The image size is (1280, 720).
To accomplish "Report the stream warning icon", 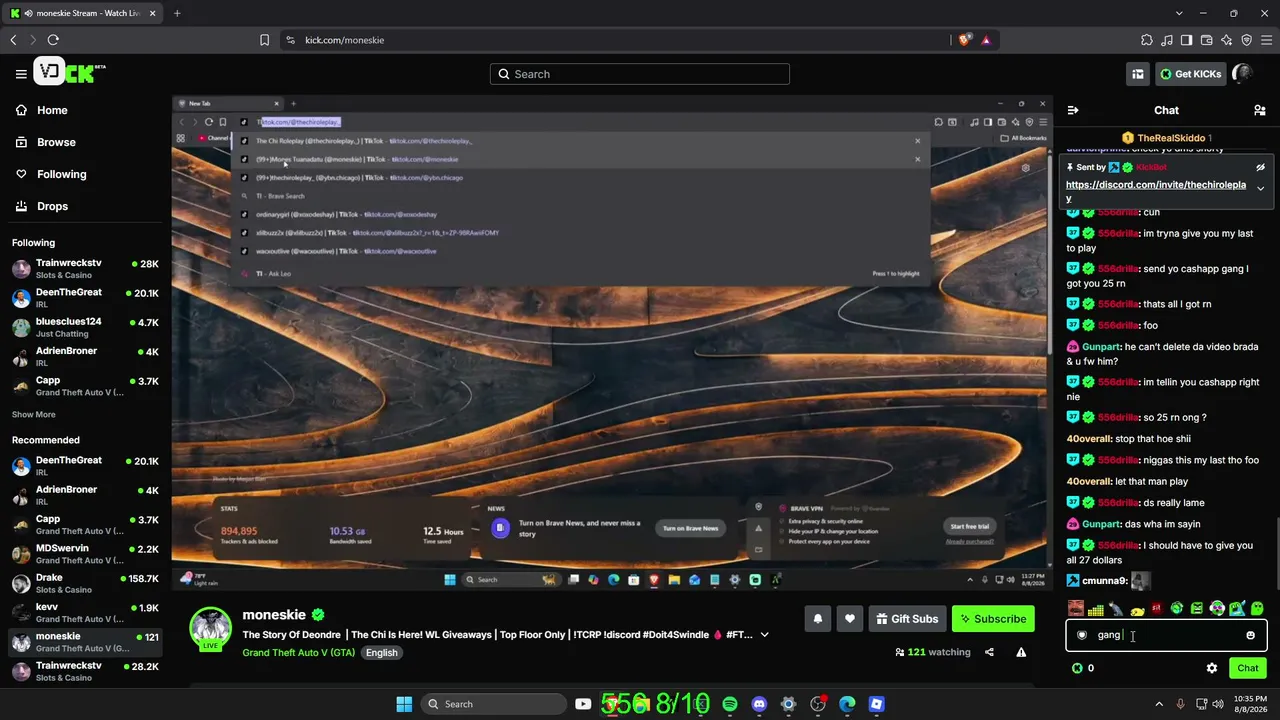I will [1021, 652].
